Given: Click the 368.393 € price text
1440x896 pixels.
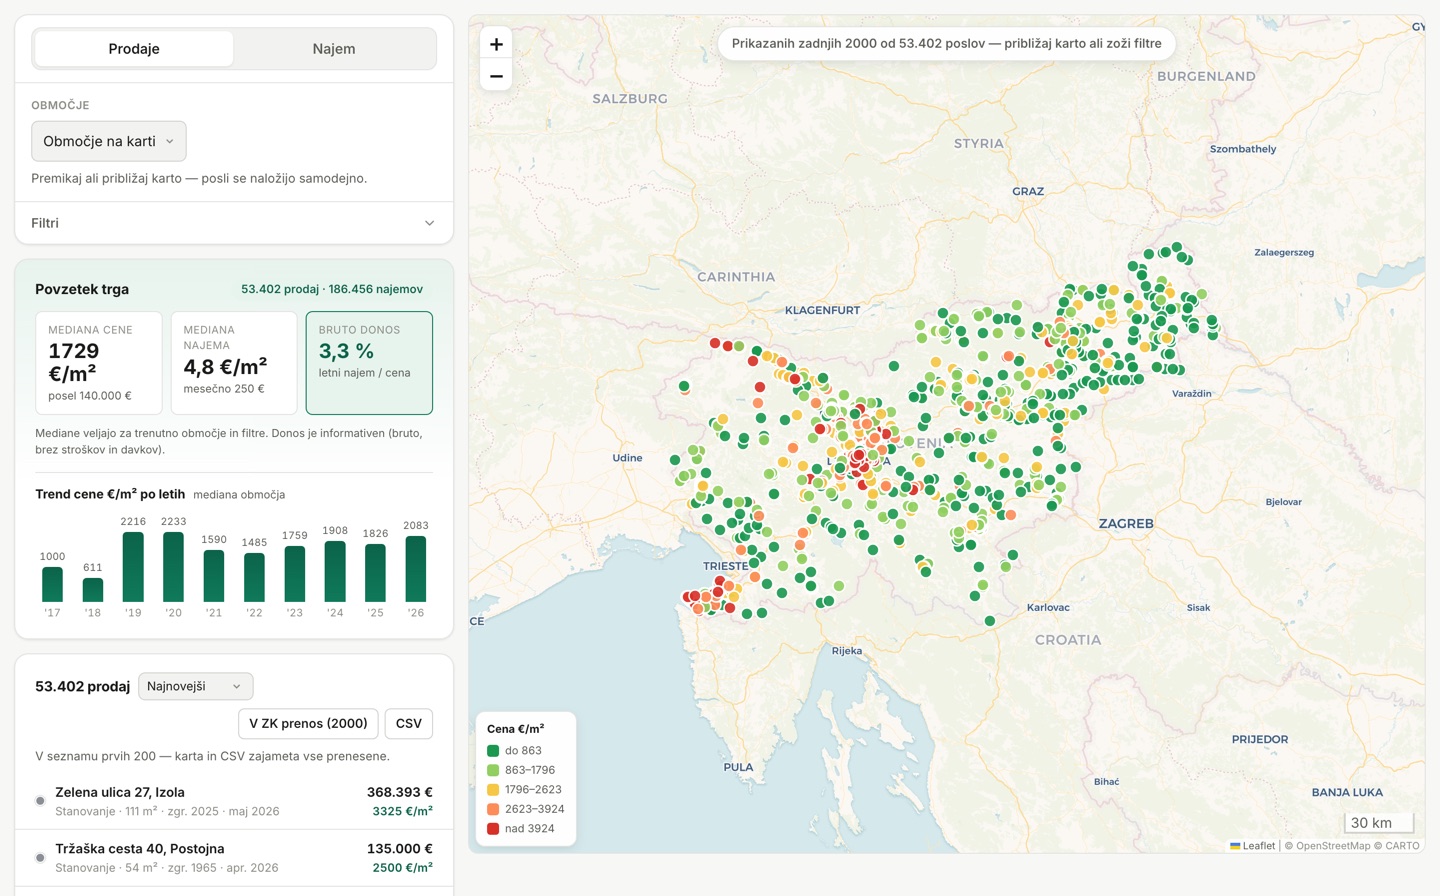Looking at the screenshot, I should [x=400, y=792].
